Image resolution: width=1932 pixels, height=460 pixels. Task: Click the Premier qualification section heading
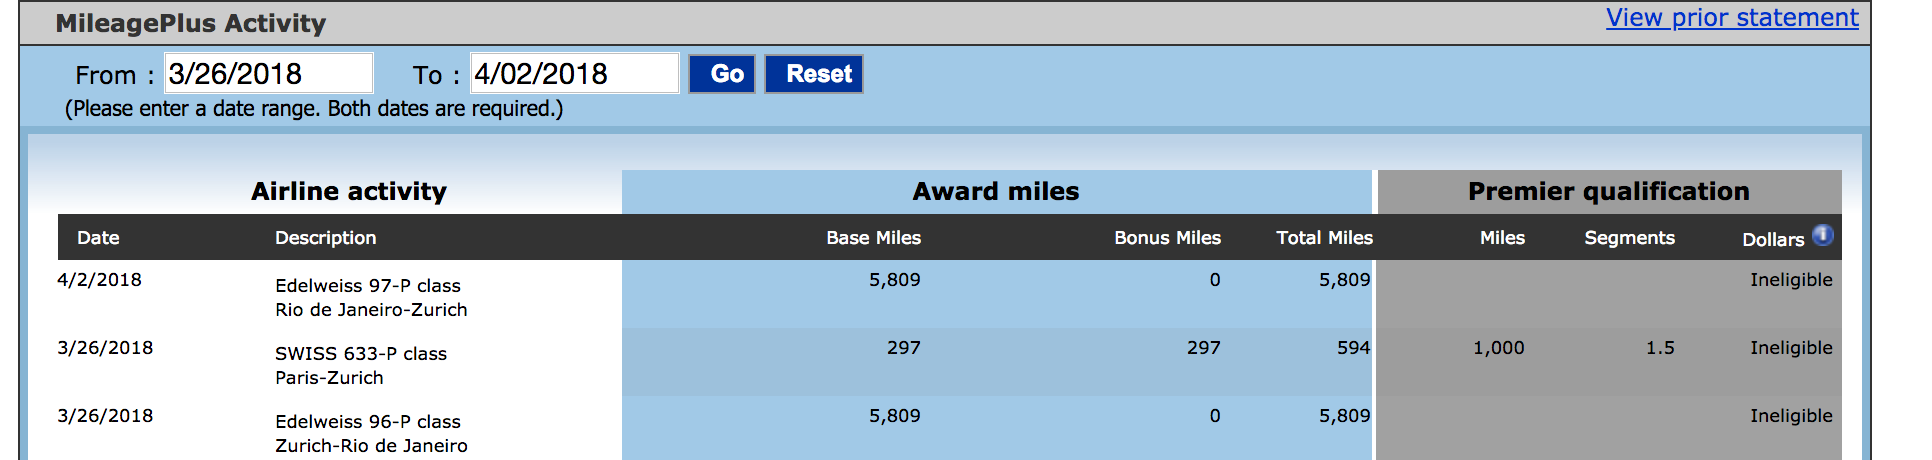click(x=1608, y=192)
